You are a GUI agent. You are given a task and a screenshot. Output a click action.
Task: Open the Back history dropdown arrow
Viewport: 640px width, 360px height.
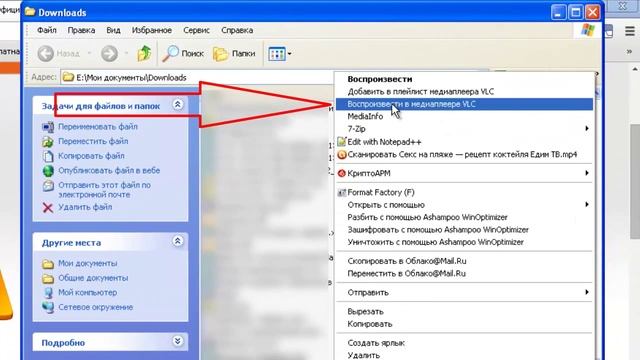click(x=89, y=53)
